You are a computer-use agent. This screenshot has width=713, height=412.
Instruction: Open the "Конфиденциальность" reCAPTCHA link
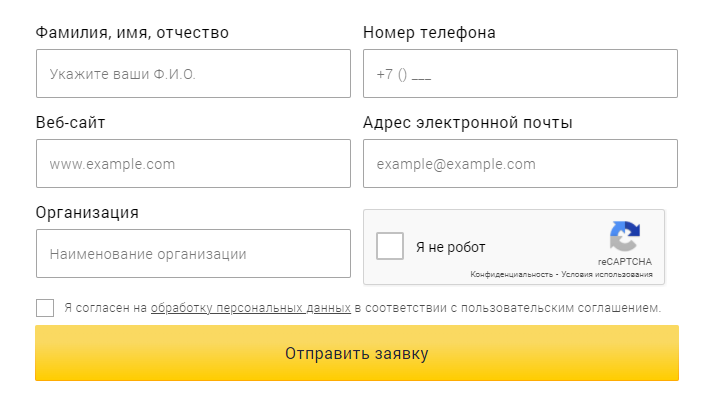tap(512, 274)
